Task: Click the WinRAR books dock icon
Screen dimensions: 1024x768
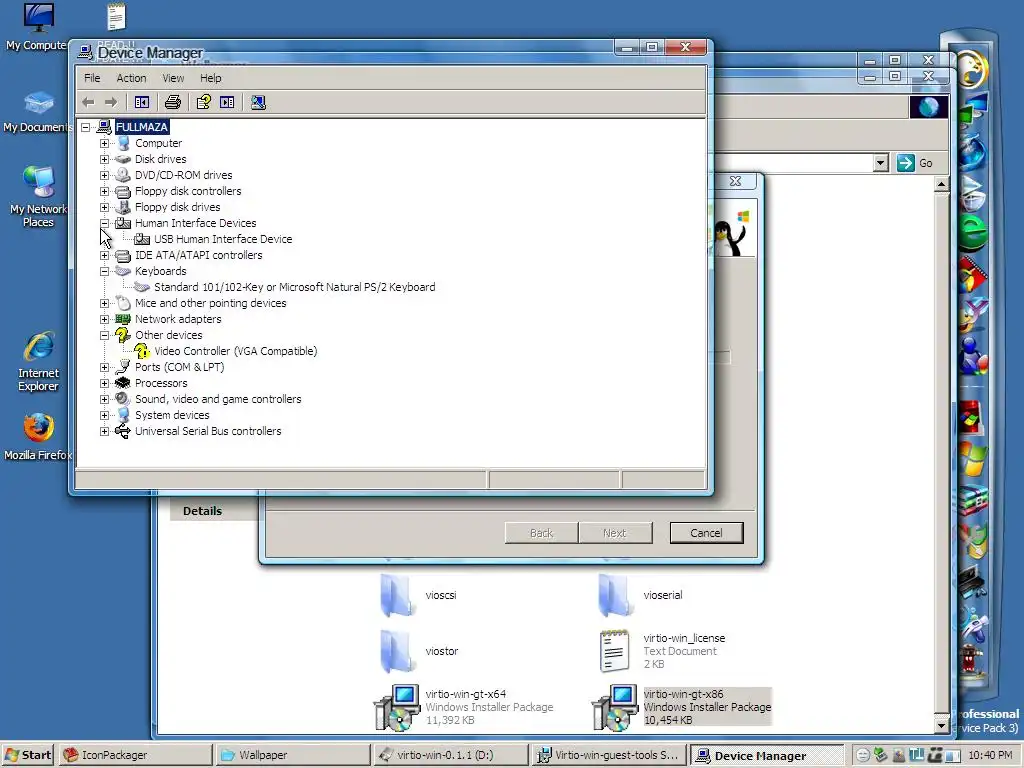Action: pos(972,499)
